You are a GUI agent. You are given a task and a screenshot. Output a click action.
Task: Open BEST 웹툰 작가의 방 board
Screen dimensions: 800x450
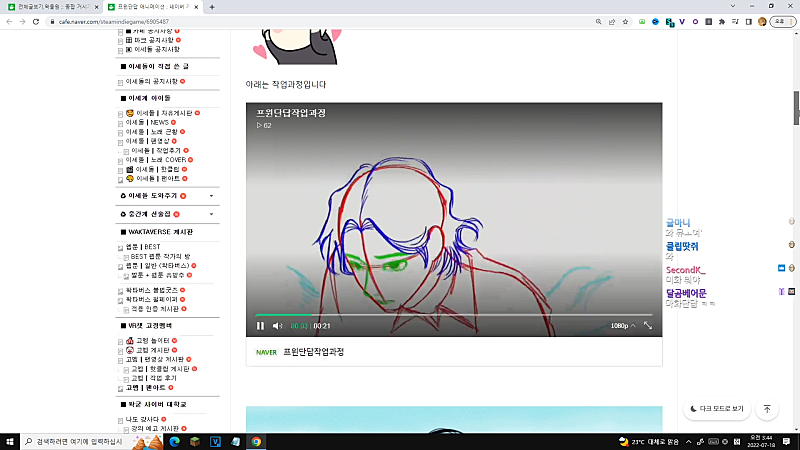pyautogui.click(x=160, y=257)
